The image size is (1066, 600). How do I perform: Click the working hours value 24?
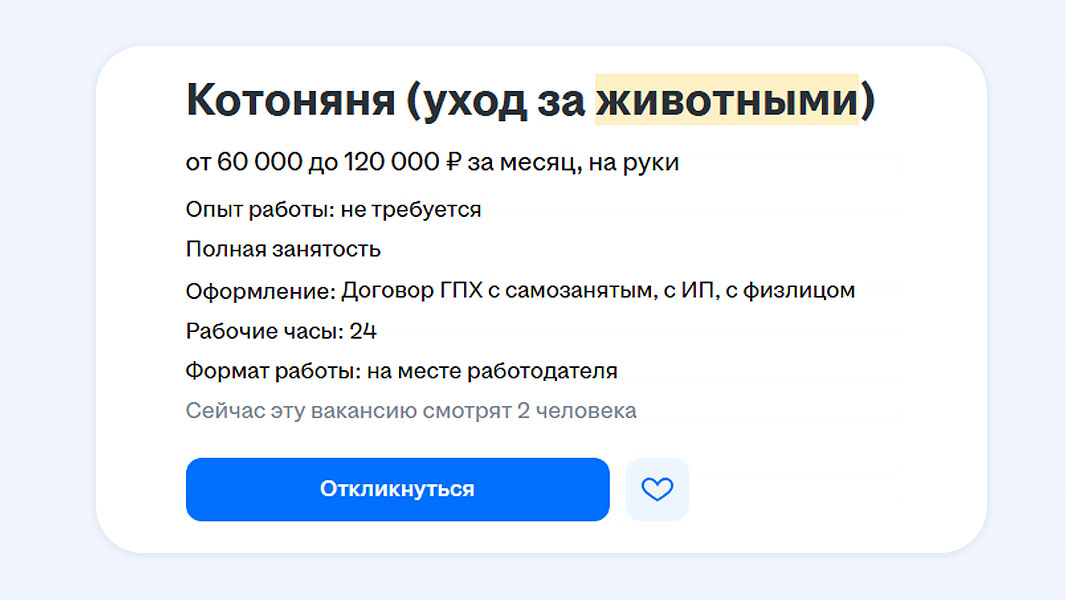click(x=363, y=331)
